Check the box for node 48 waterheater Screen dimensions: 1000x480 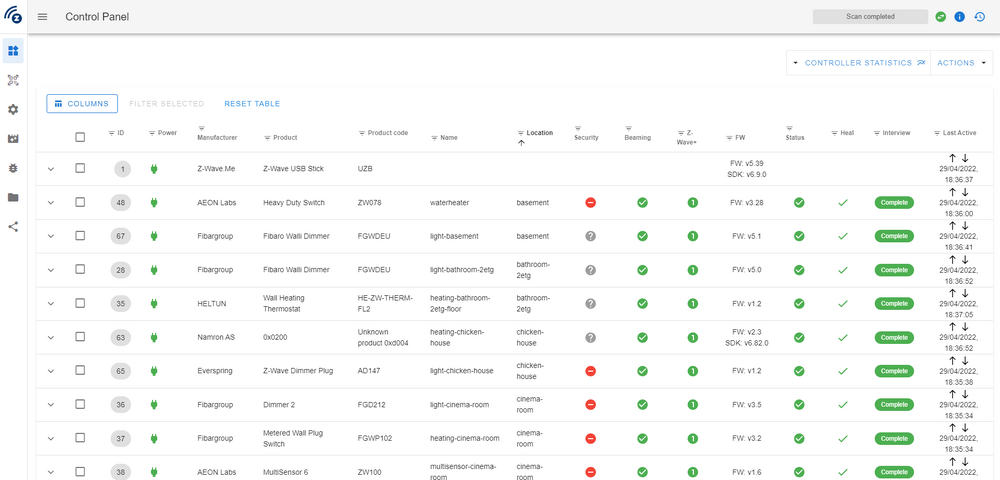coord(80,203)
